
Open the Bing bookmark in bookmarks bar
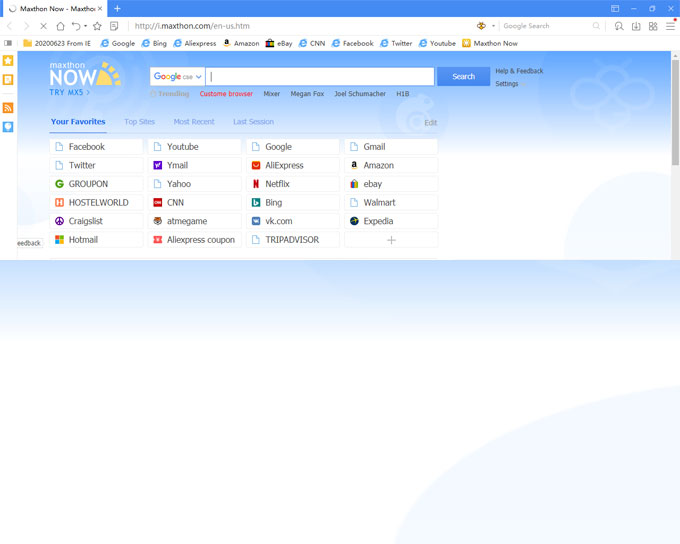[x=154, y=43]
